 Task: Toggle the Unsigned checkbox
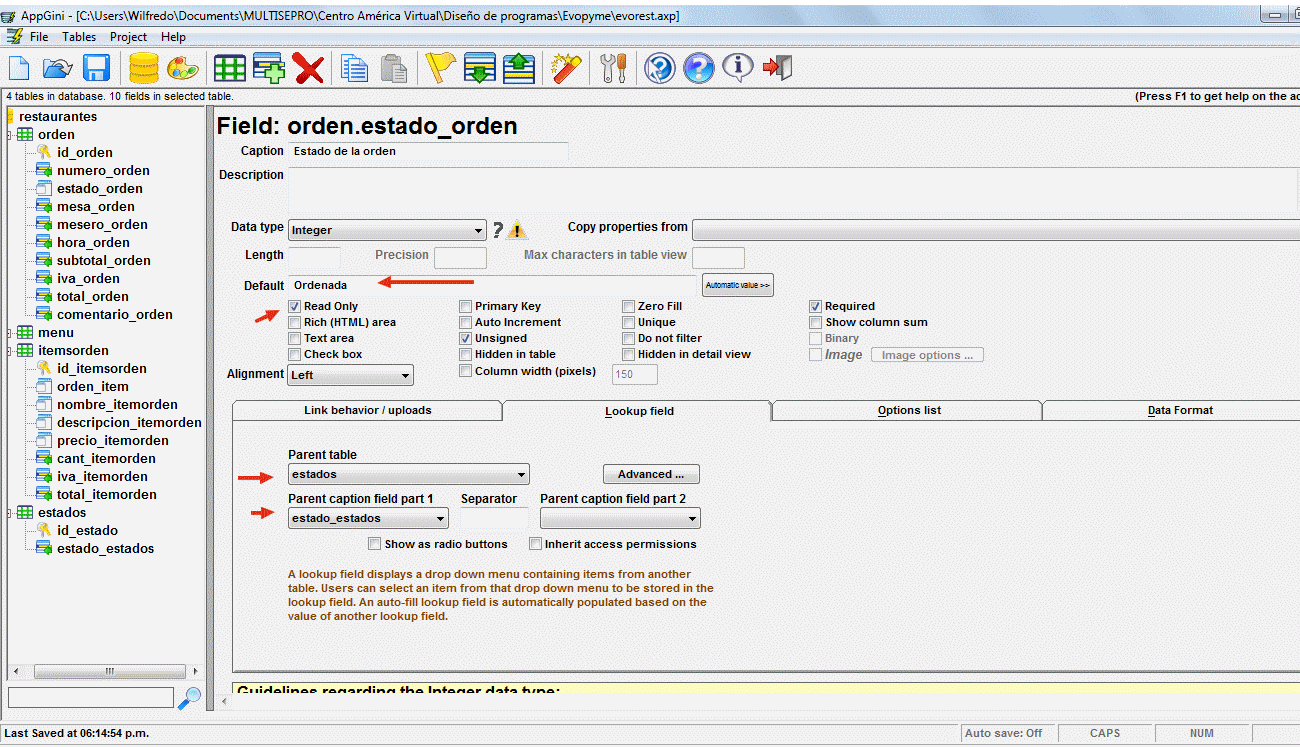(466, 338)
